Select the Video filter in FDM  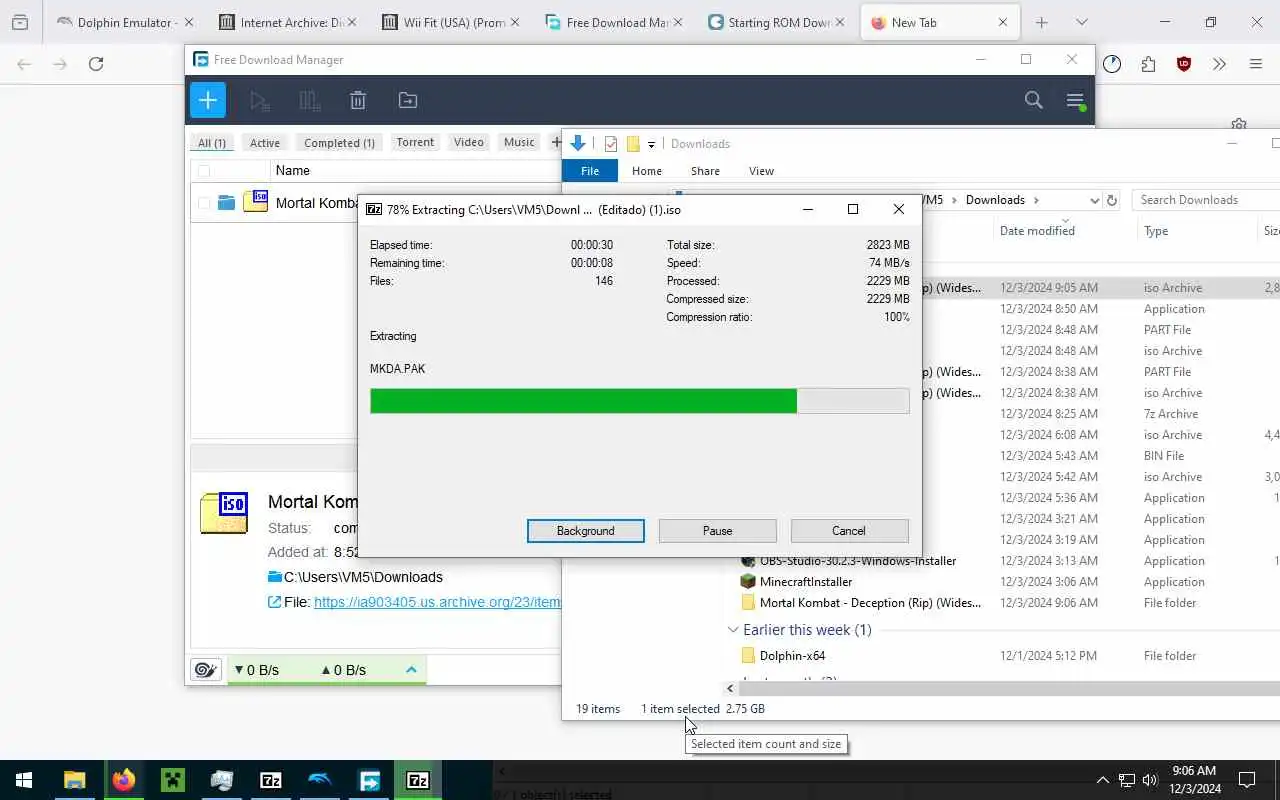(x=469, y=142)
